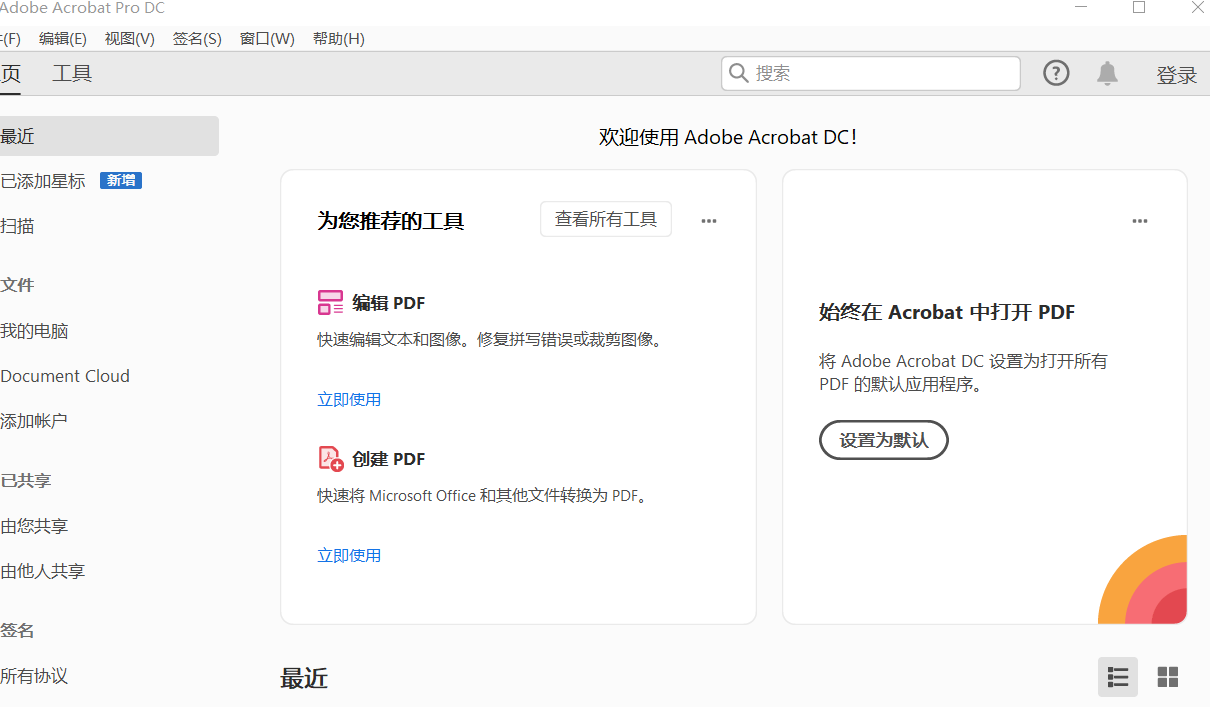Open the 视图(V) menu
Screen dimensions: 1210x707
[x=130, y=39]
